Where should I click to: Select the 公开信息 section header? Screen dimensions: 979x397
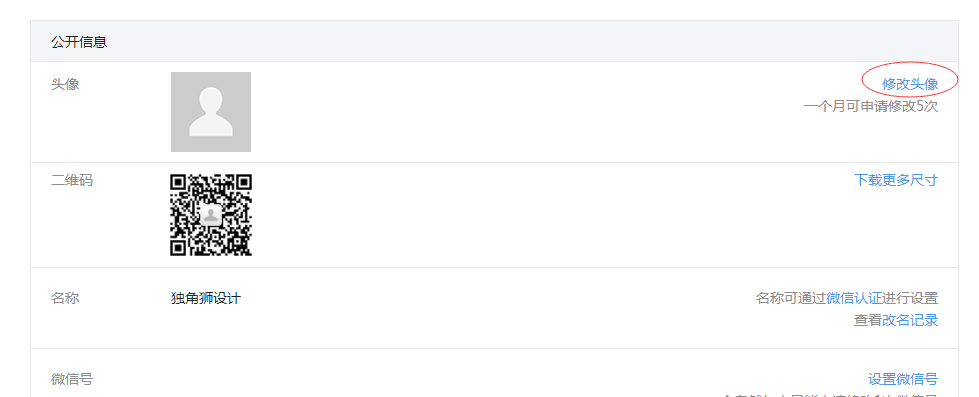point(79,42)
